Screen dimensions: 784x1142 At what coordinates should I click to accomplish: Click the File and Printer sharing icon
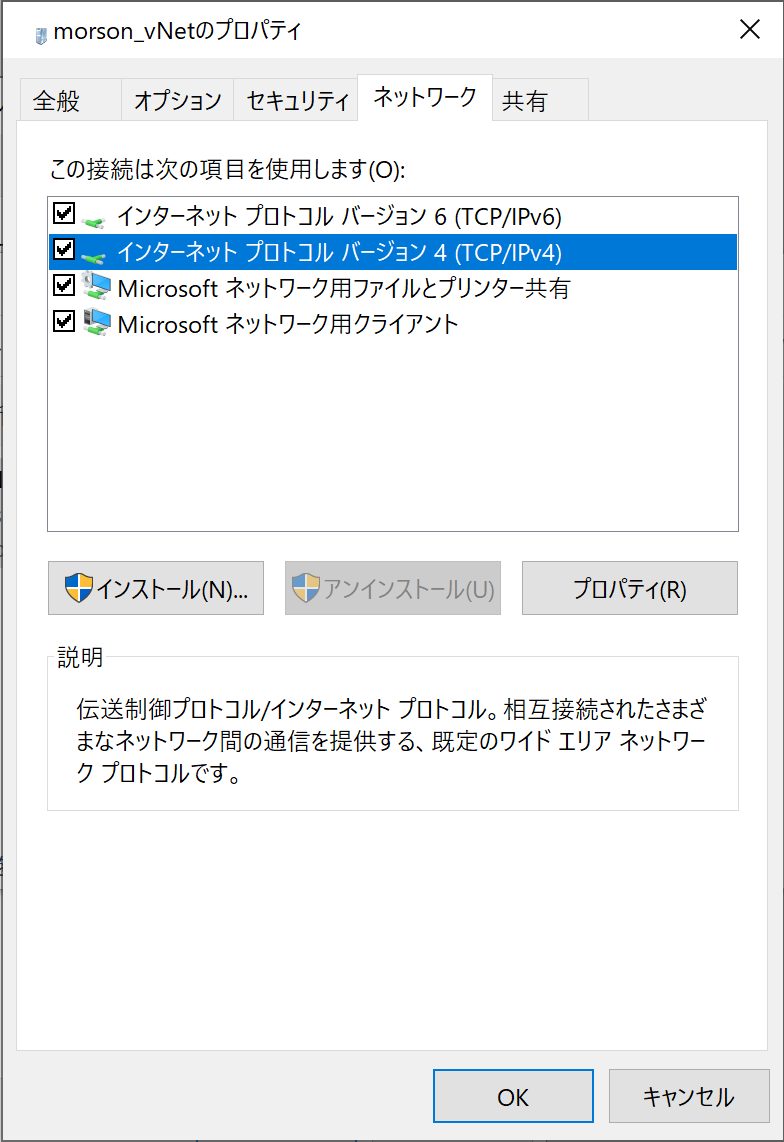click(x=96, y=288)
